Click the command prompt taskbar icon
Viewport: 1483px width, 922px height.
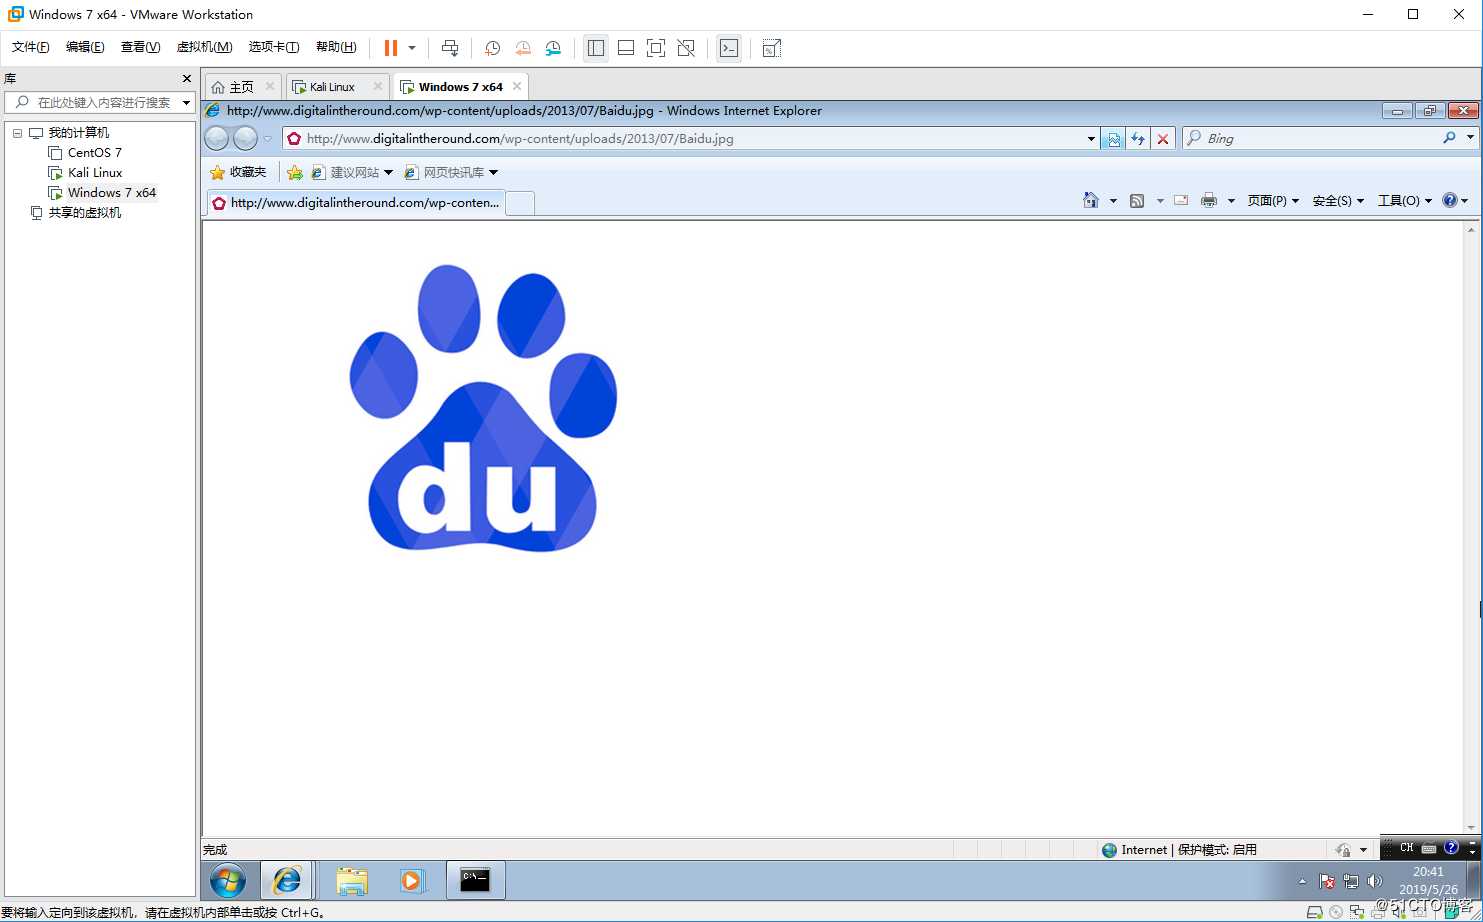tap(475, 880)
